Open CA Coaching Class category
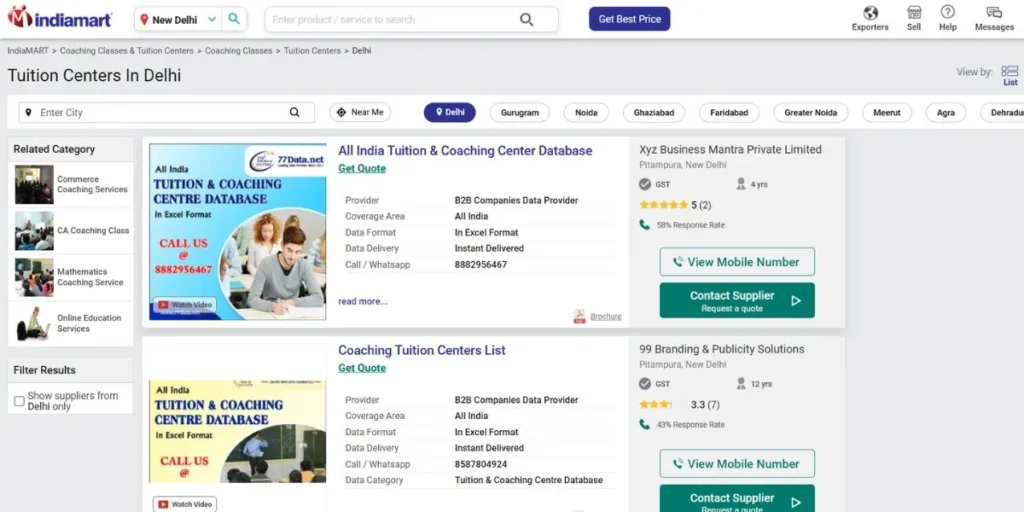Screen dimensions: 1024x512 tap(93, 231)
